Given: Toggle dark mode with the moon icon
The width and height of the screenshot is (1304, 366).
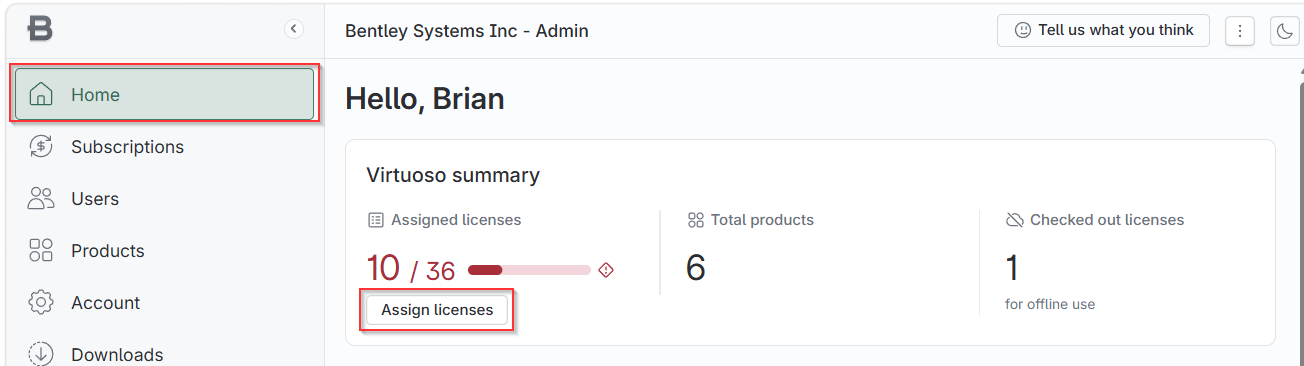Looking at the screenshot, I should click(x=1284, y=31).
